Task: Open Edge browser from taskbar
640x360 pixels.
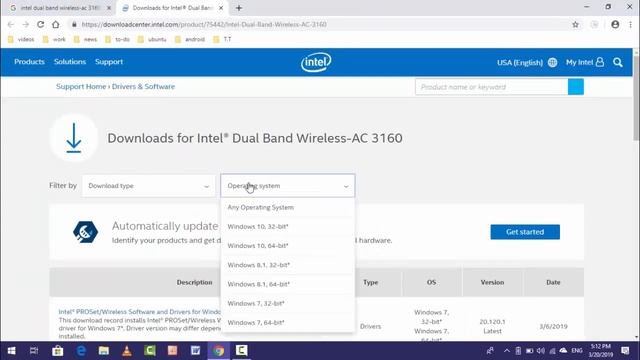Action: click(81, 351)
